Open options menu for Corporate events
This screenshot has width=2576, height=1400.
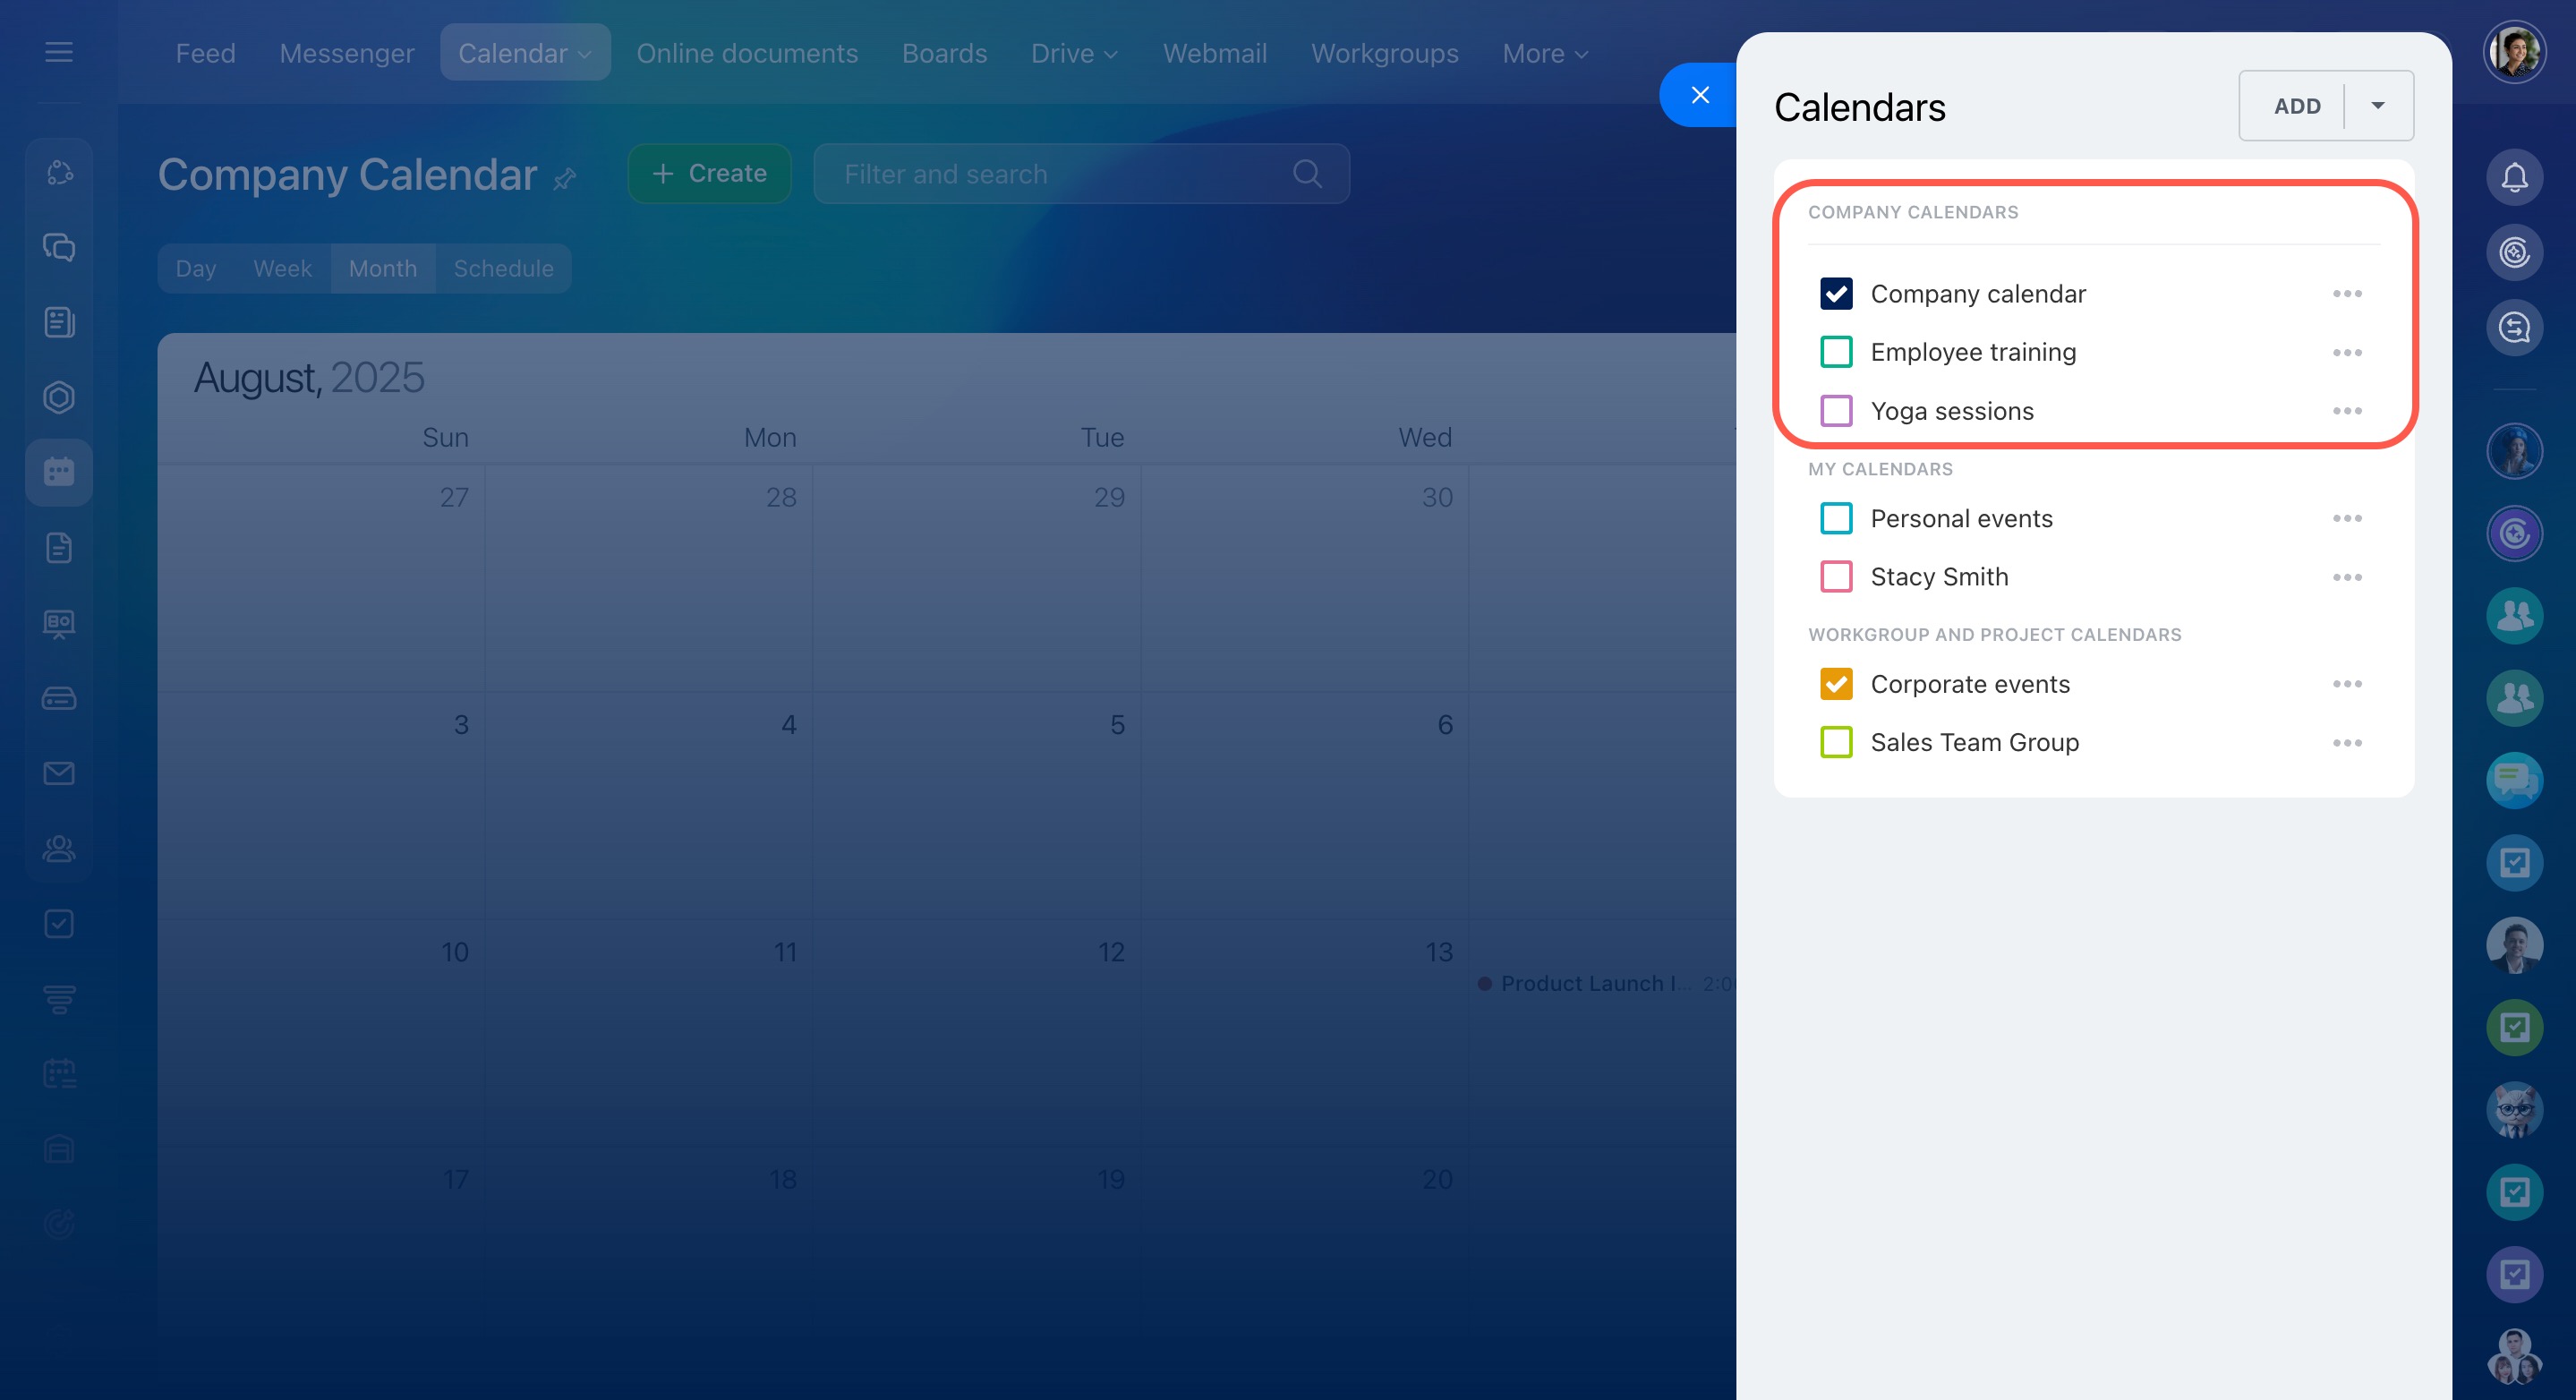tap(2346, 684)
